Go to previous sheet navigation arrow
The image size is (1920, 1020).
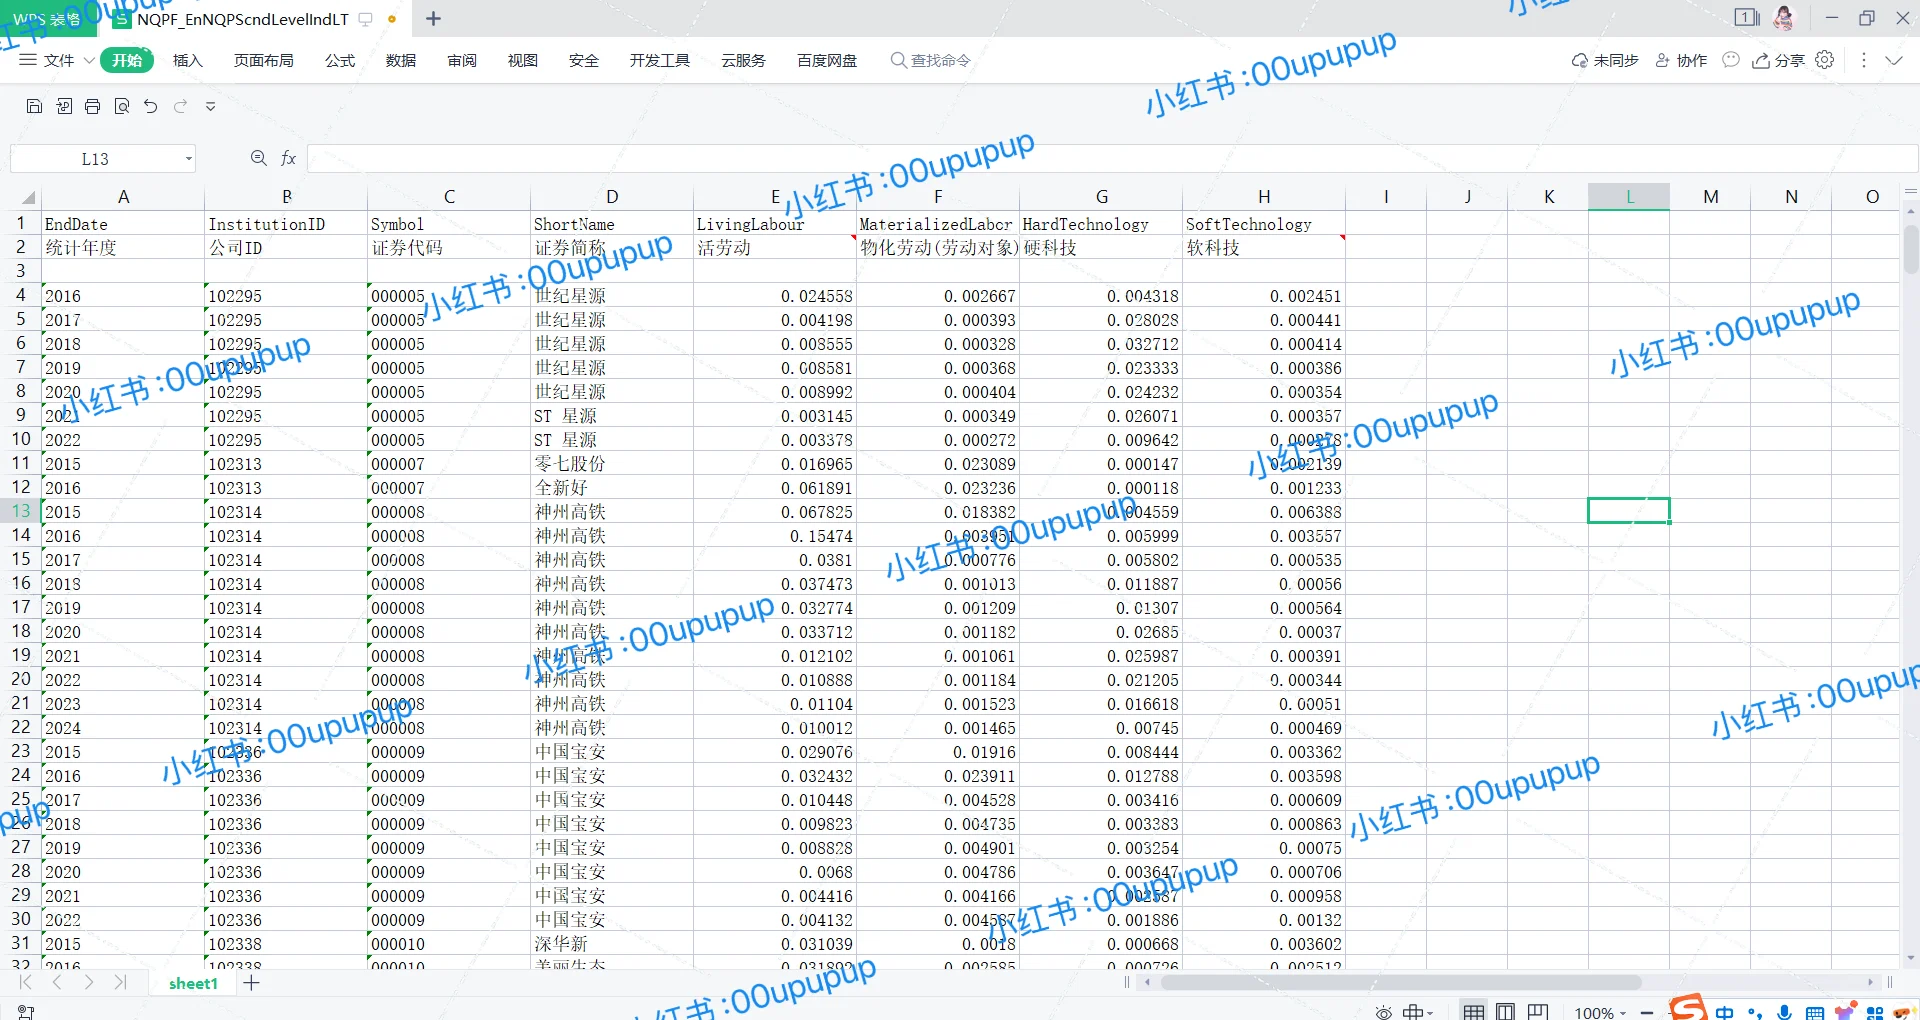(57, 983)
